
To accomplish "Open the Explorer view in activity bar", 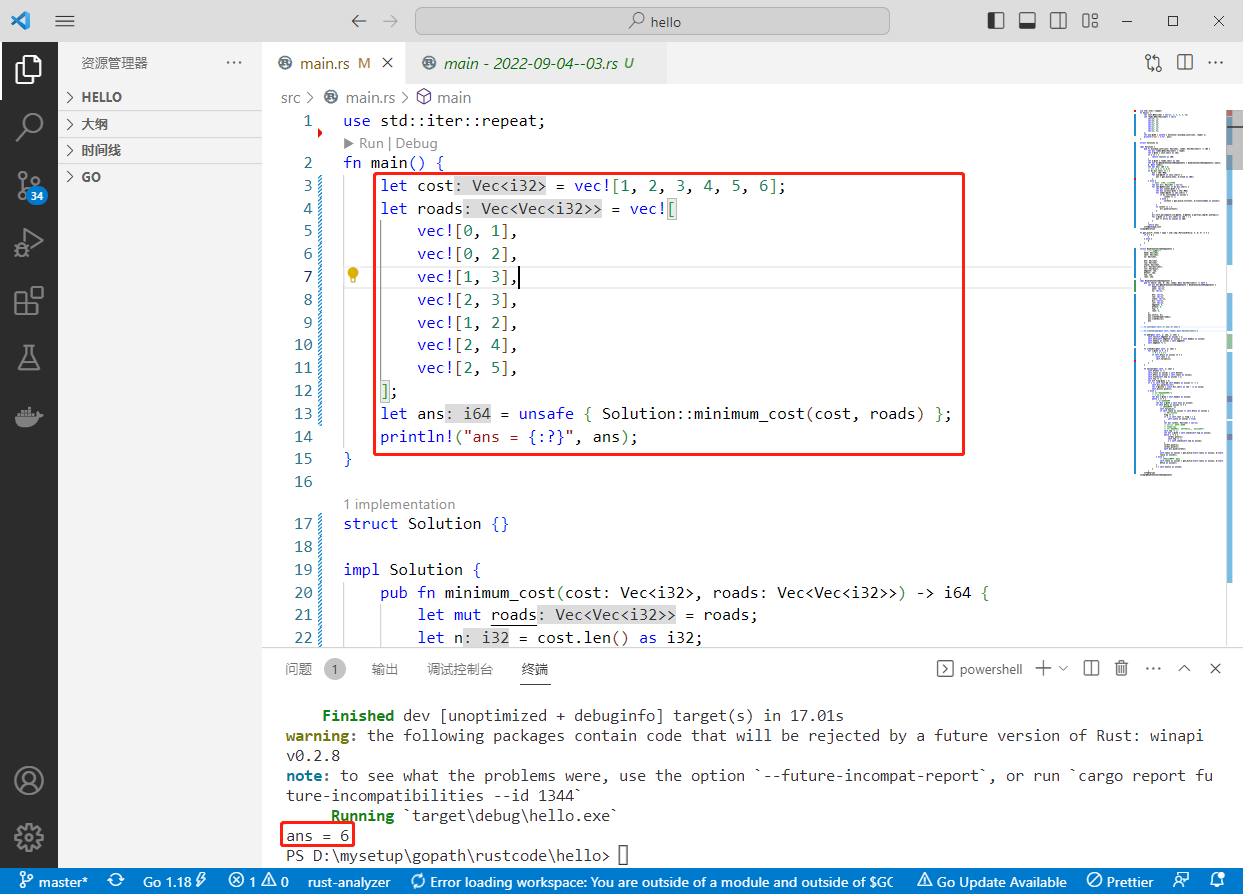I will (x=29, y=70).
